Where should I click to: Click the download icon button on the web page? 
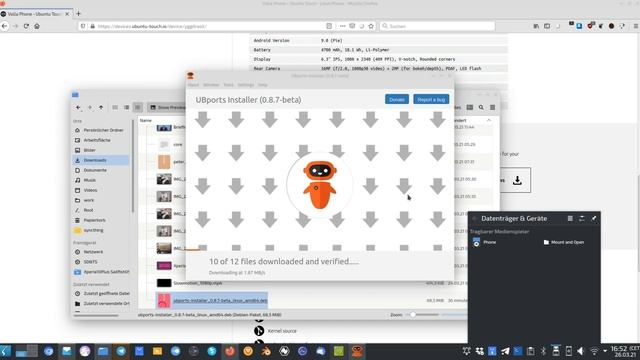(x=517, y=180)
